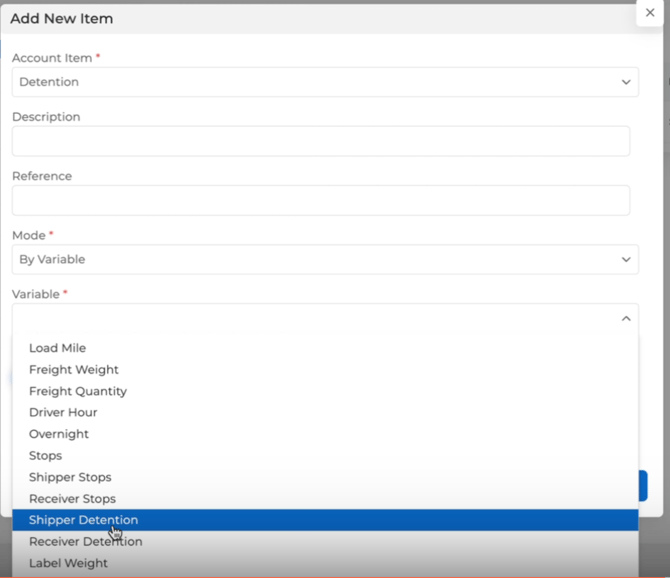670x578 pixels.
Task: Click the Variable field up-chevron icon
Action: [x=626, y=318]
